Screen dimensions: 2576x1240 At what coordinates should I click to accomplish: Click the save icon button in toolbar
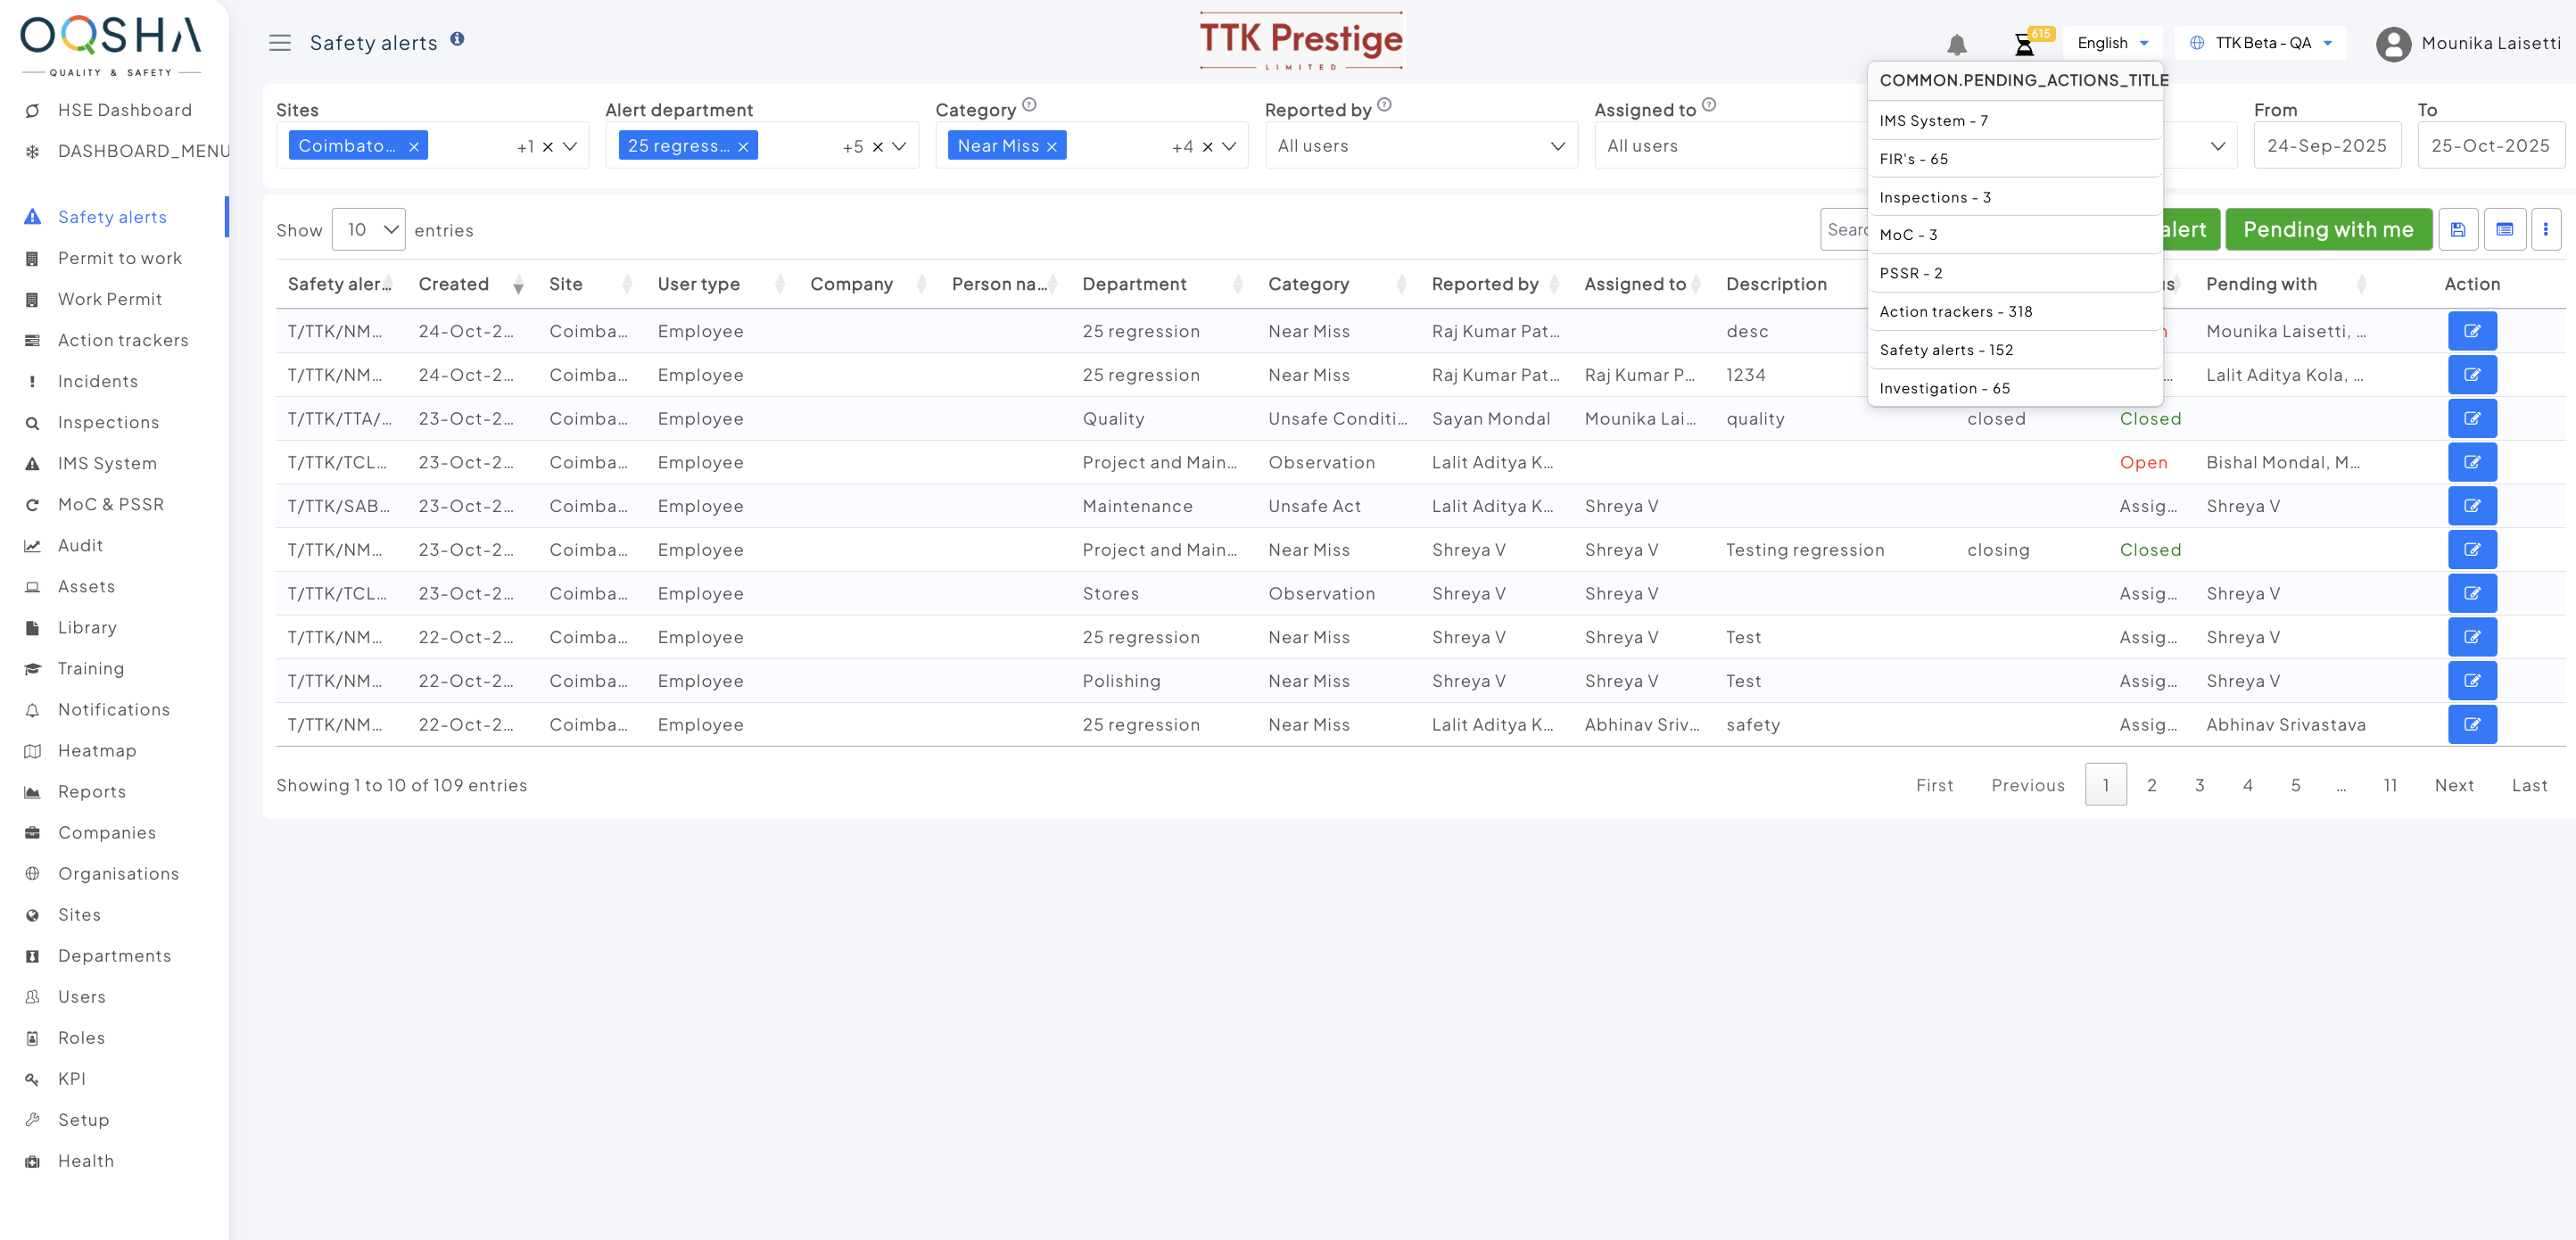[2457, 230]
